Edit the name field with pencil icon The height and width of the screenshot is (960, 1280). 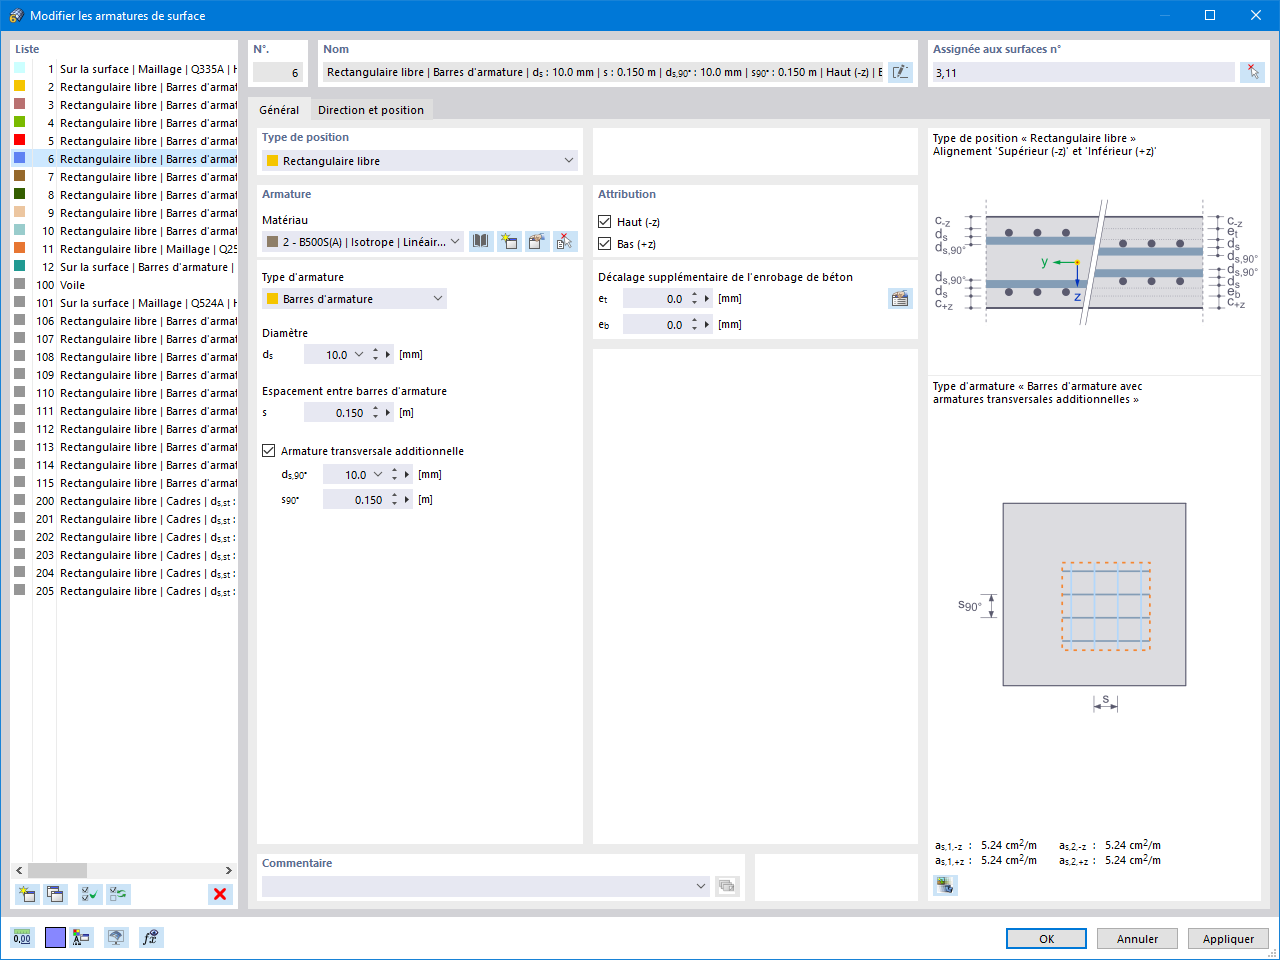(900, 72)
